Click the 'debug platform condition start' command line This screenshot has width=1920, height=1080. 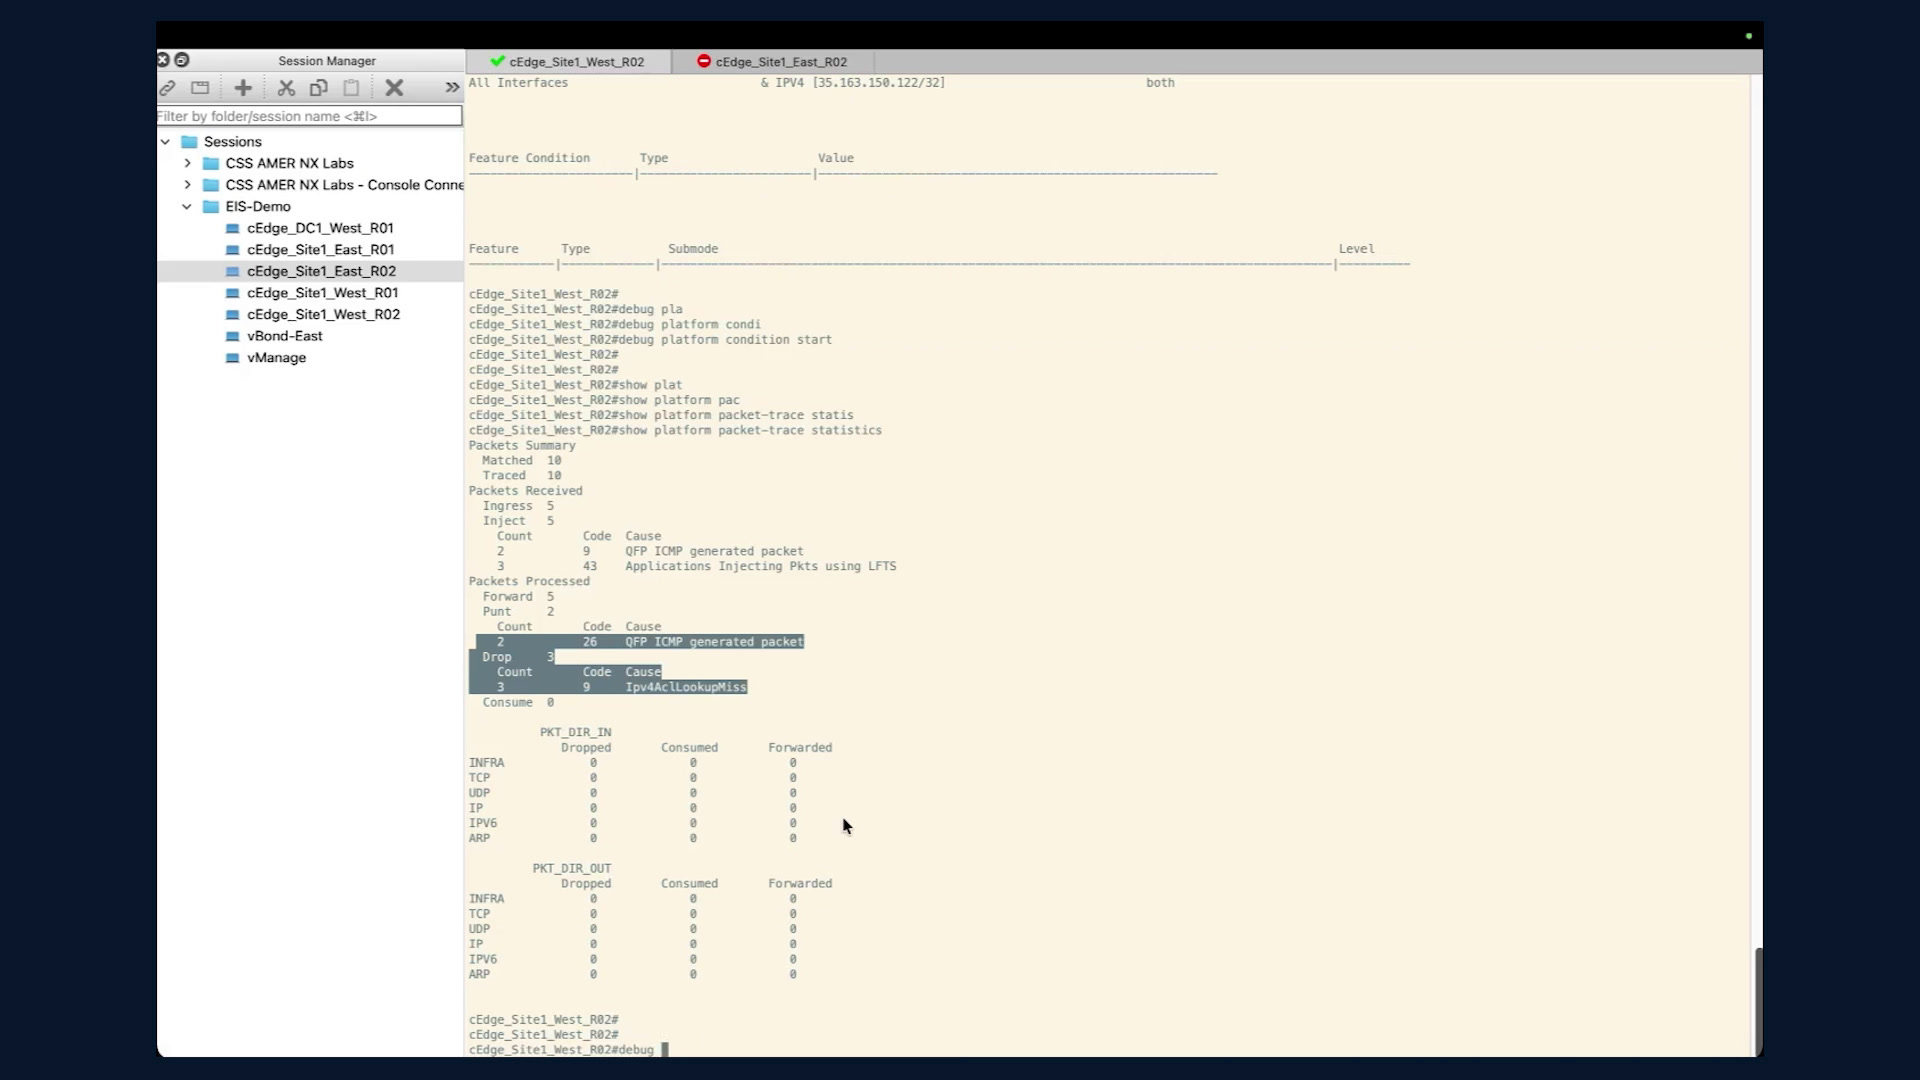tap(650, 340)
